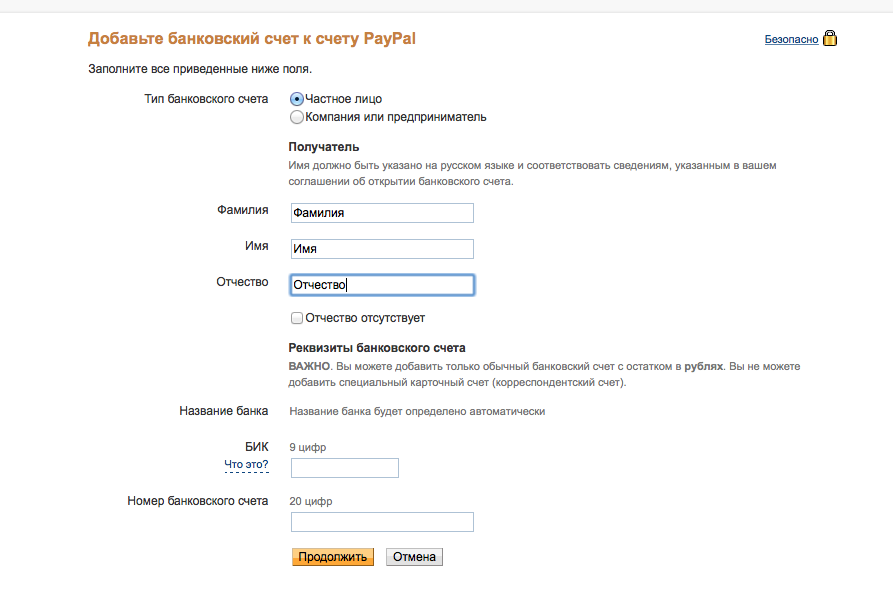Click the "Добавьте банковский счет" page heading
893x592 pixels.
[251, 39]
